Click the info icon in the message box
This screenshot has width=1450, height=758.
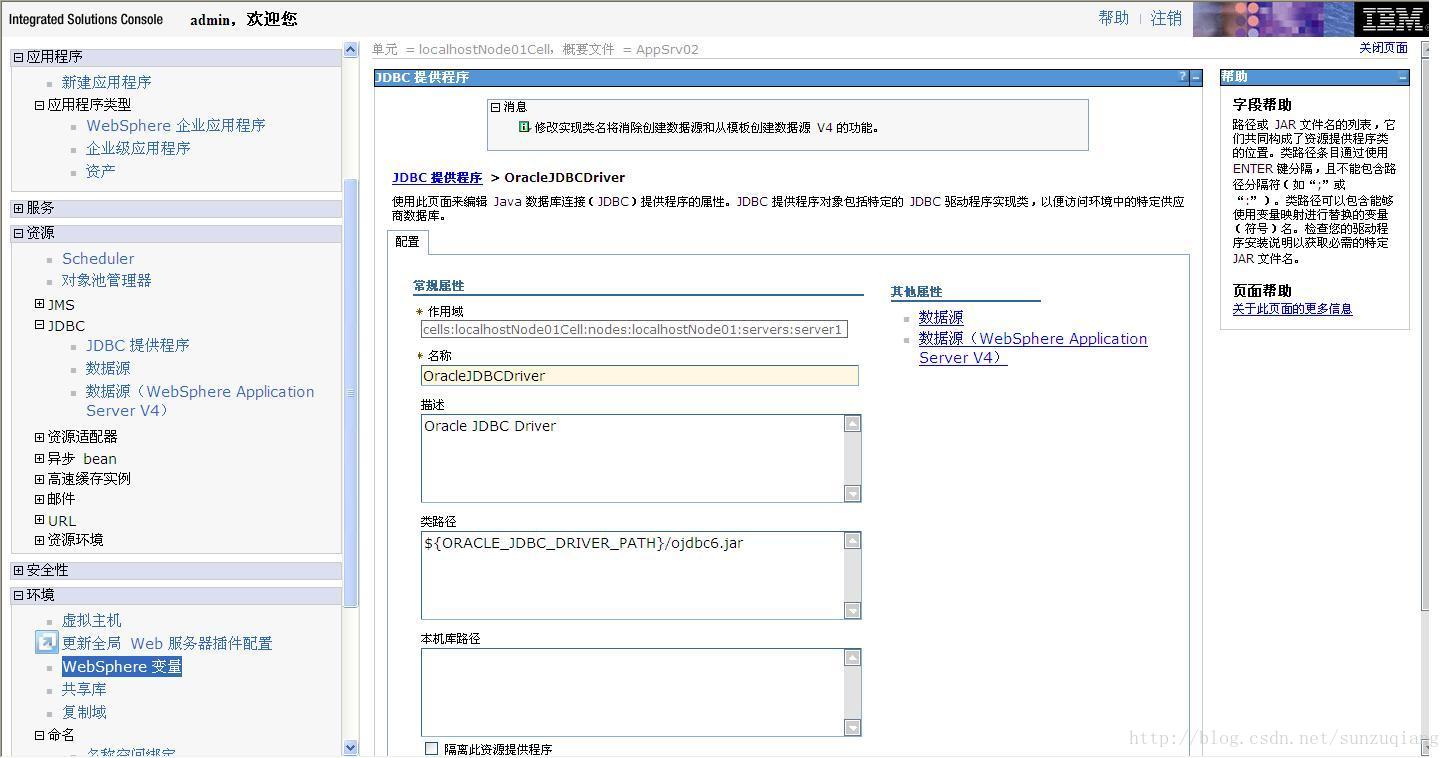tap(524, 127)
